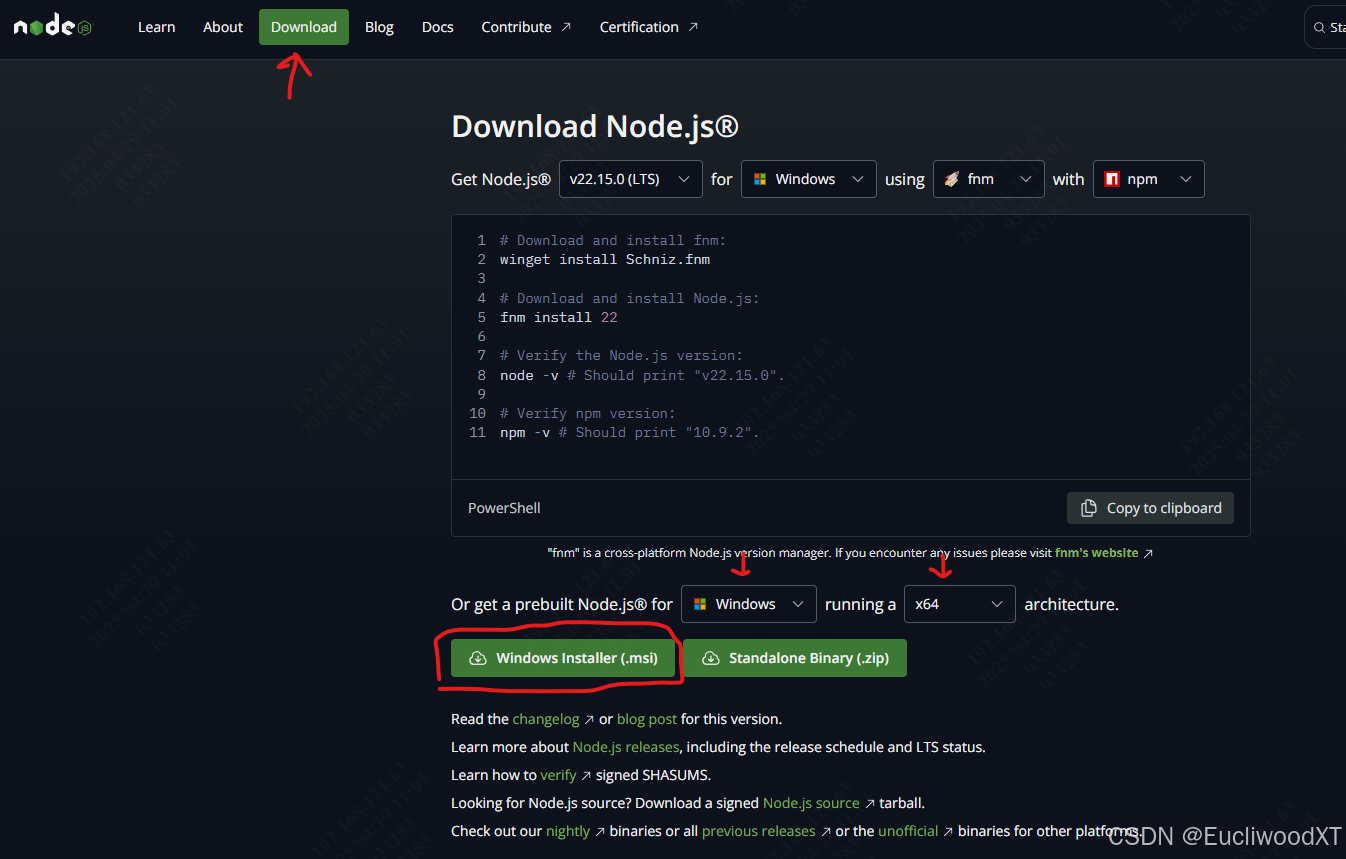Open the fnm's website link
The image size is (1346, 859).
click(1104, 553)
